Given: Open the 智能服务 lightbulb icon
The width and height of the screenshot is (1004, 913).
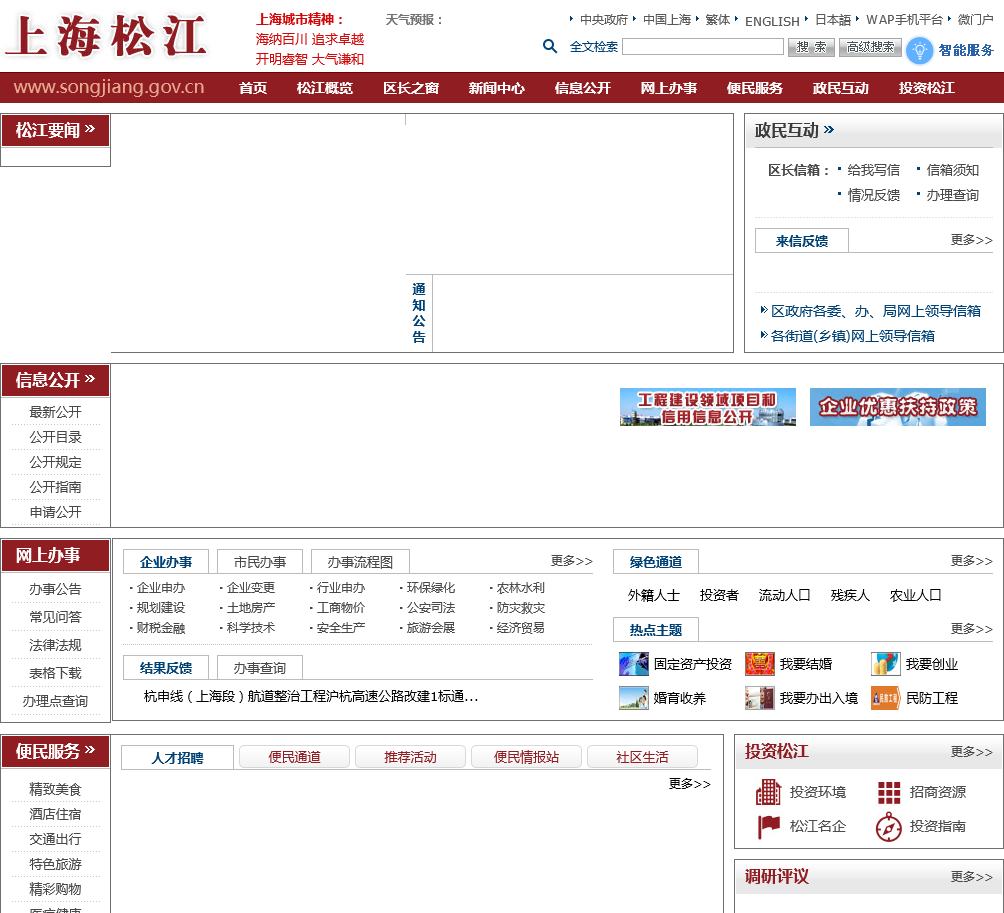Looking at the screenshot, I should point(919,50).
